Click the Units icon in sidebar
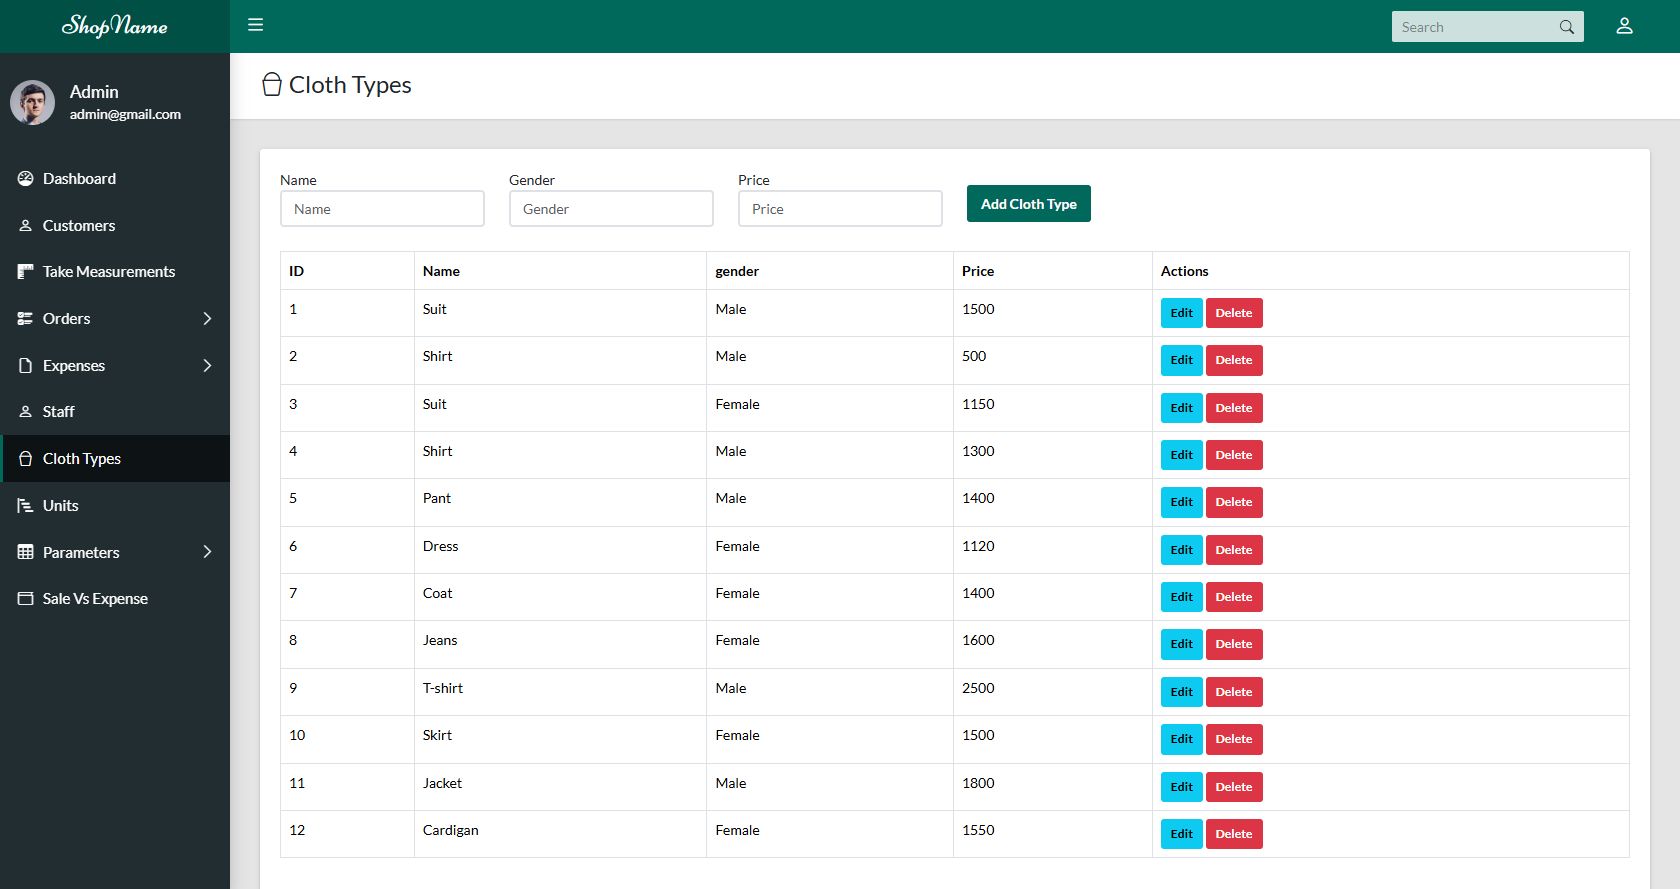1680x889 pixels. [26, 506]
